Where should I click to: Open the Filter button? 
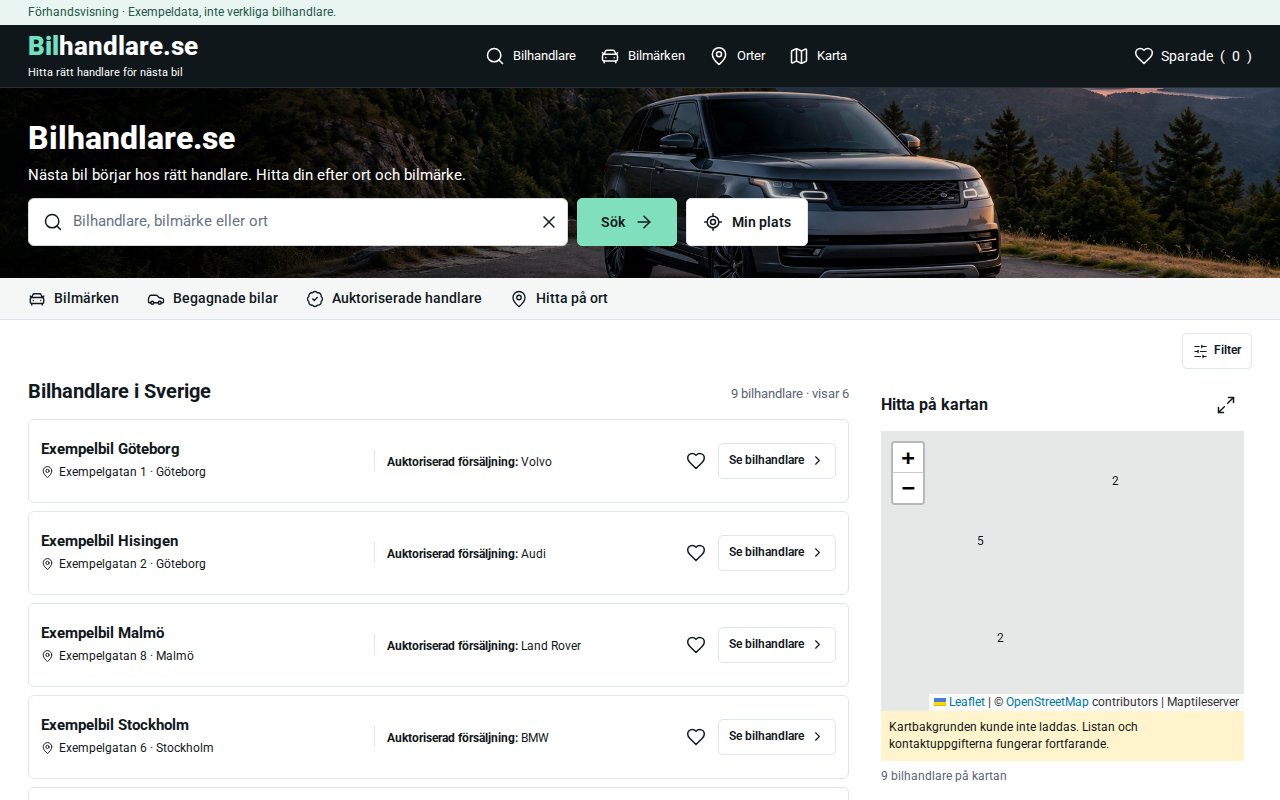coord(1217,351)
